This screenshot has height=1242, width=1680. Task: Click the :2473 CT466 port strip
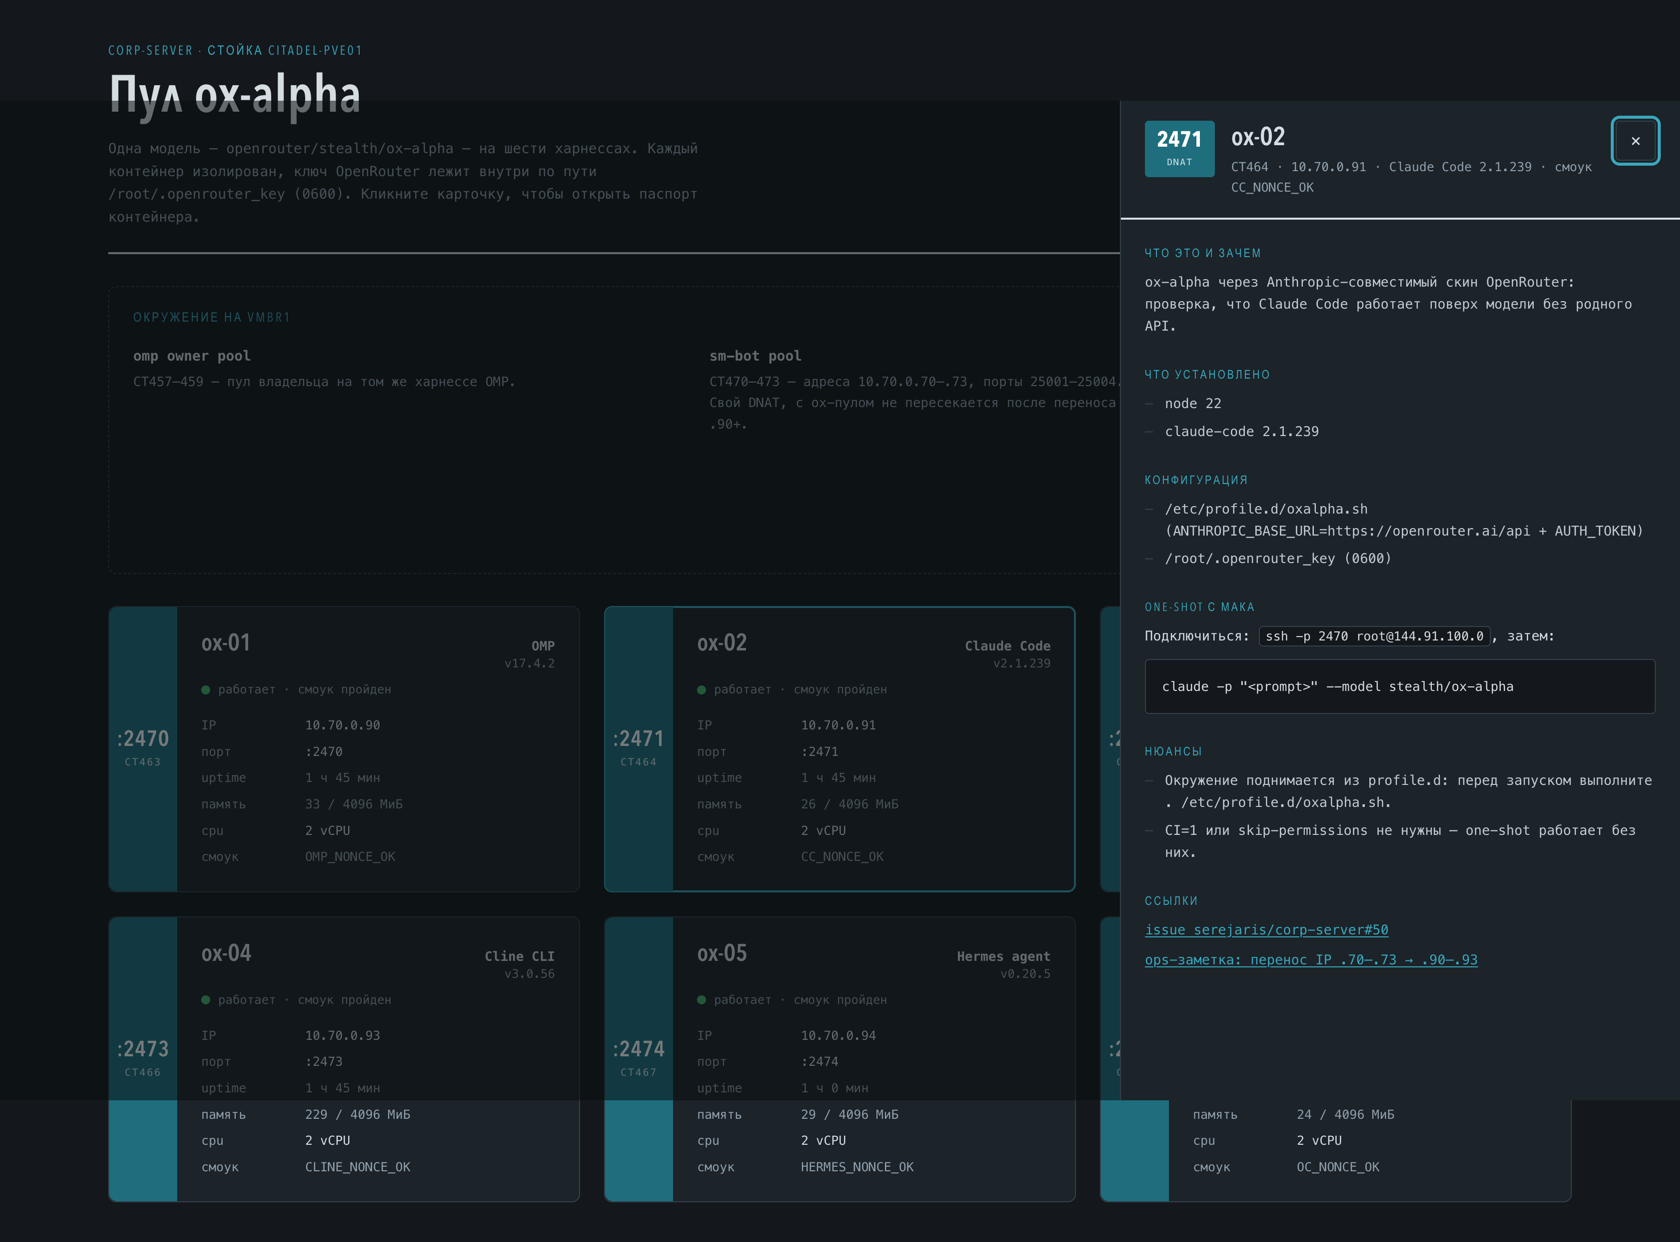[x=143, y=1059]
